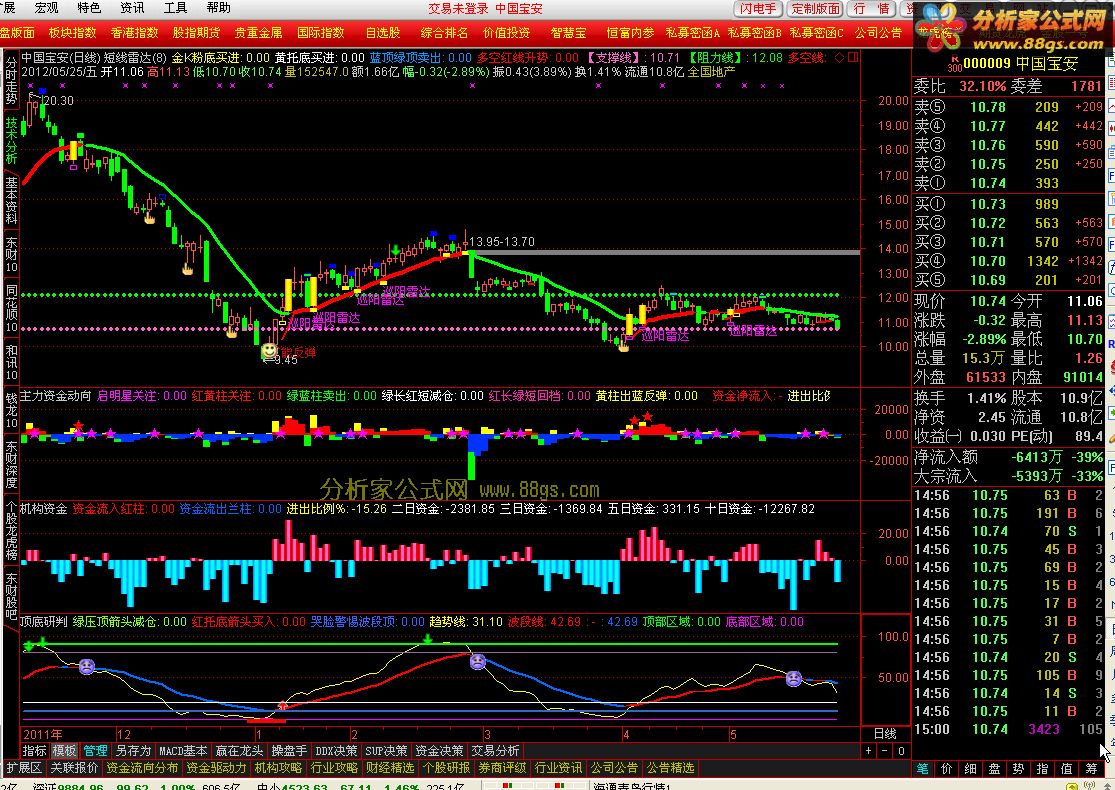Click the 日线 period selector
This screenshot has width=1115, height=790.
(x=885, y=734)
